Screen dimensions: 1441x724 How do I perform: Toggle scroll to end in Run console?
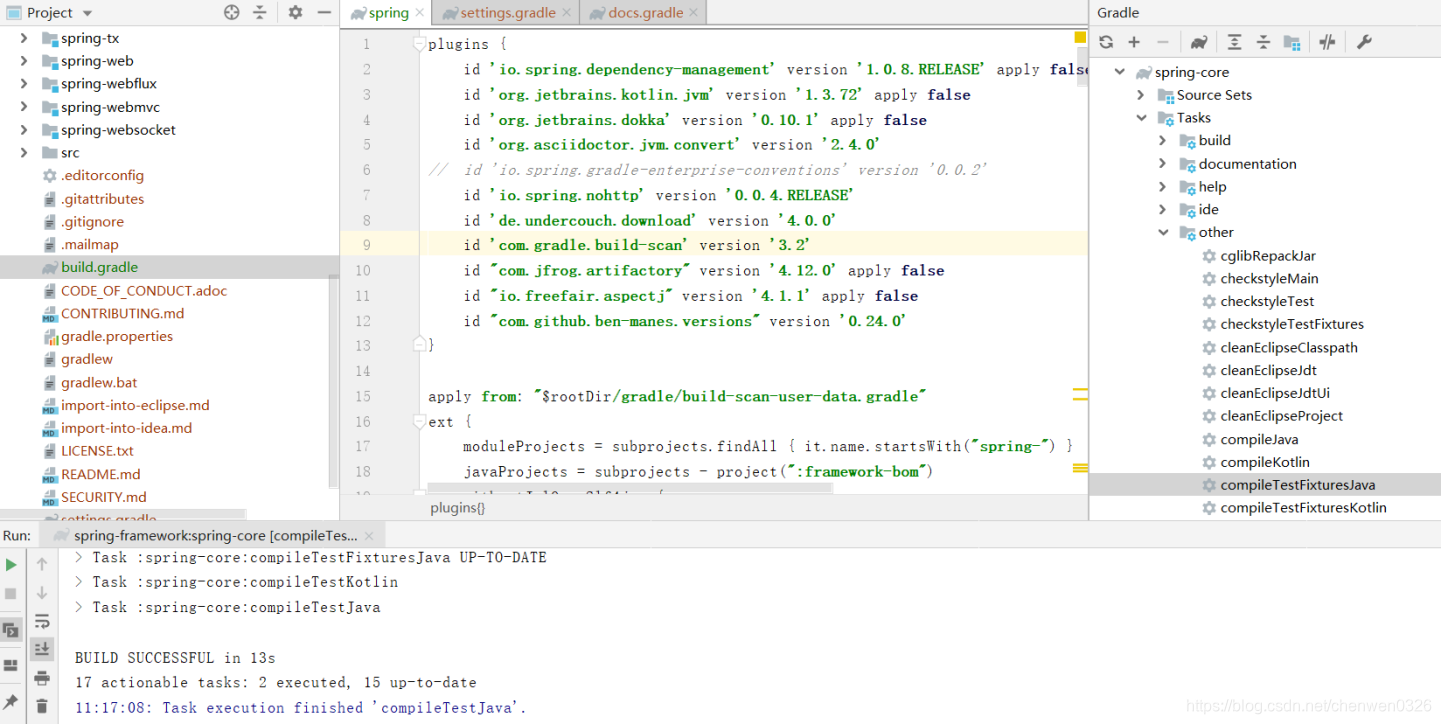point(42,649)
